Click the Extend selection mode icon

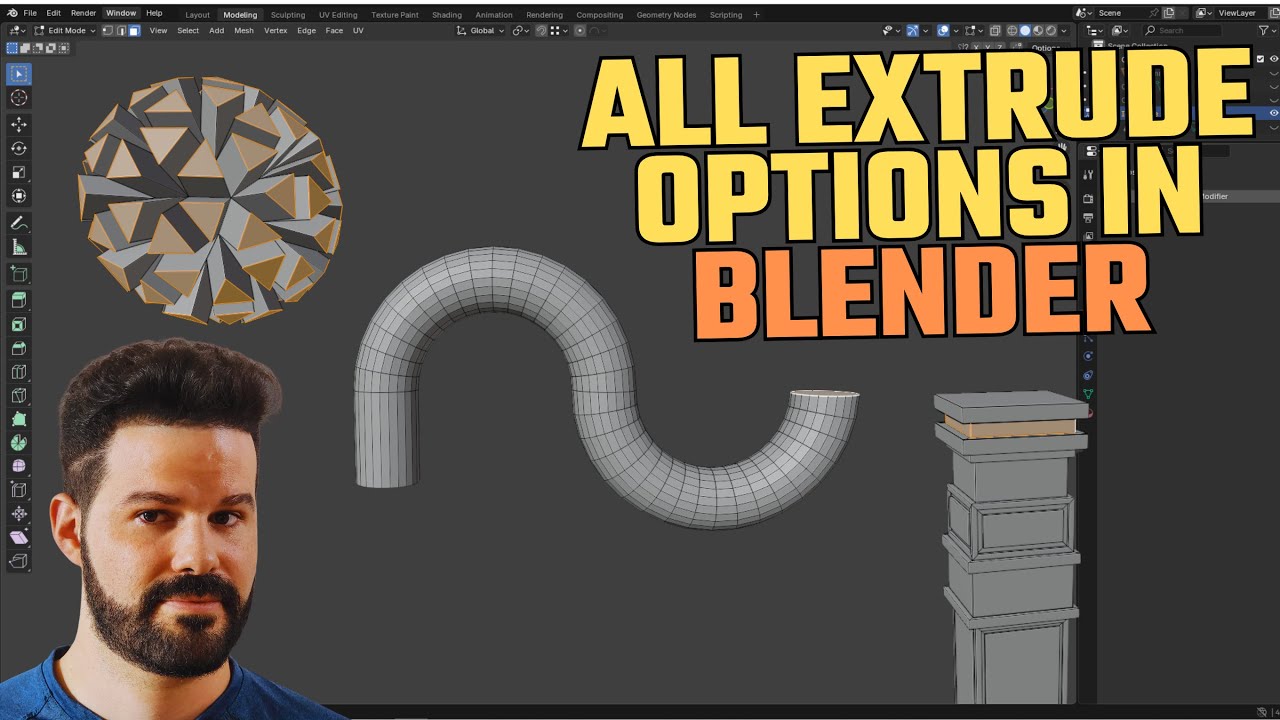tap(24, 48)
